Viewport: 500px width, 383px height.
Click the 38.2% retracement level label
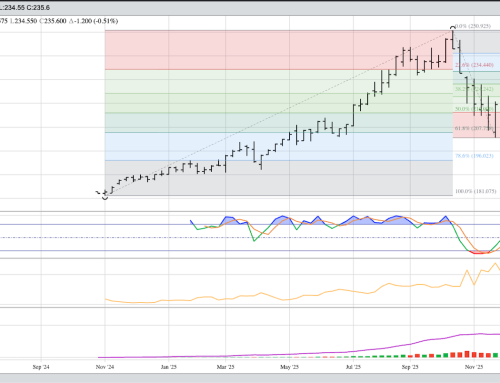tap(474, 89)
